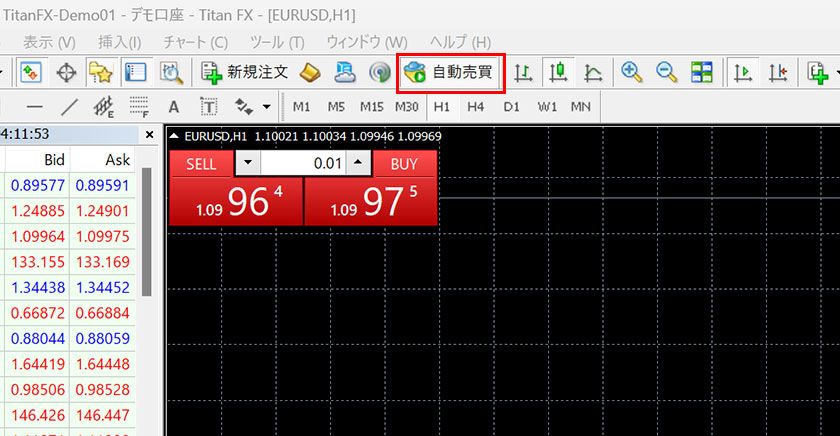Screen dimensions: 840x436
Task: Toggle the Terminal panel icon
Action: pos(135,72)
